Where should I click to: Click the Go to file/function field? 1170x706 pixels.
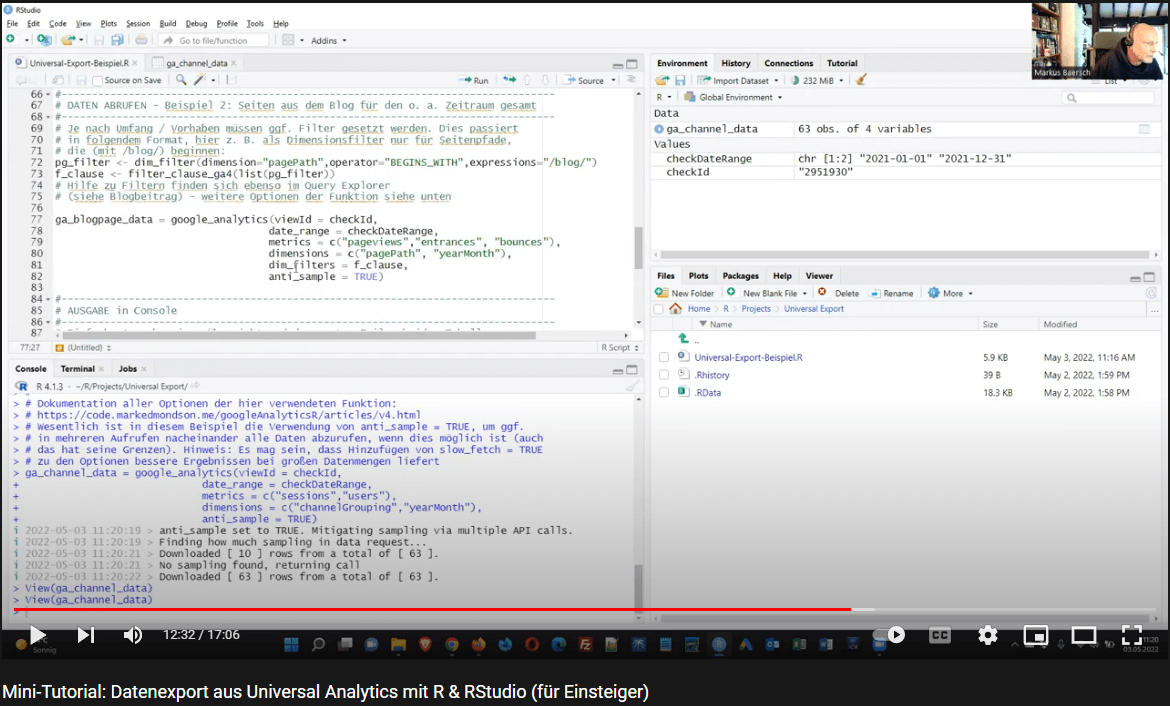coord(213,40)
